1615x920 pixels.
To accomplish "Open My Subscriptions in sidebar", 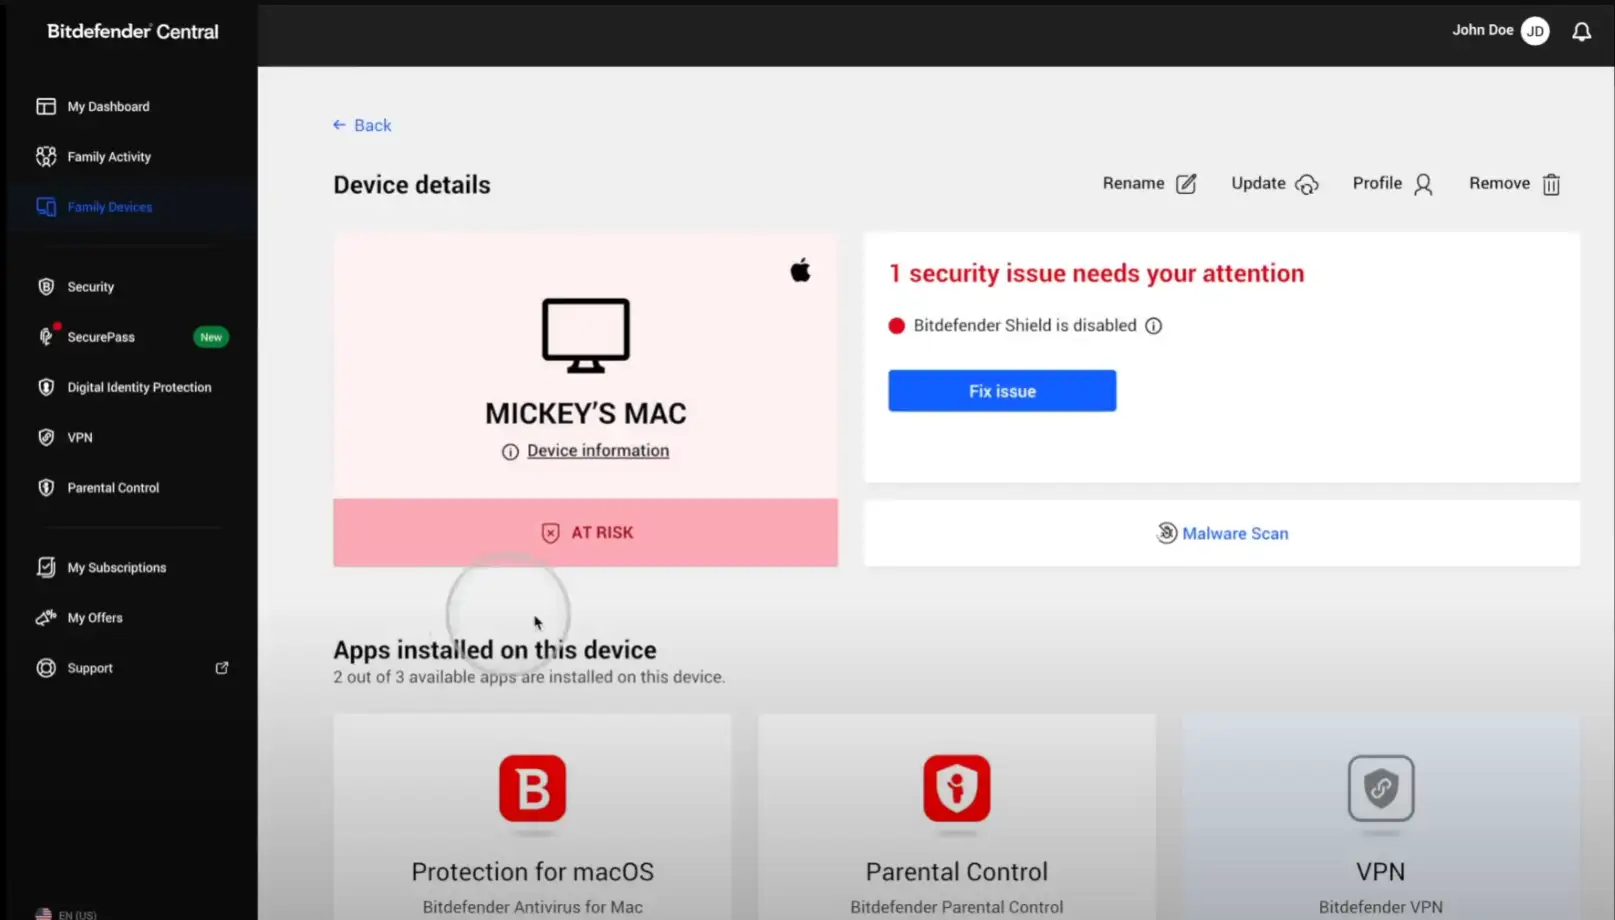I will click(116, 567).
